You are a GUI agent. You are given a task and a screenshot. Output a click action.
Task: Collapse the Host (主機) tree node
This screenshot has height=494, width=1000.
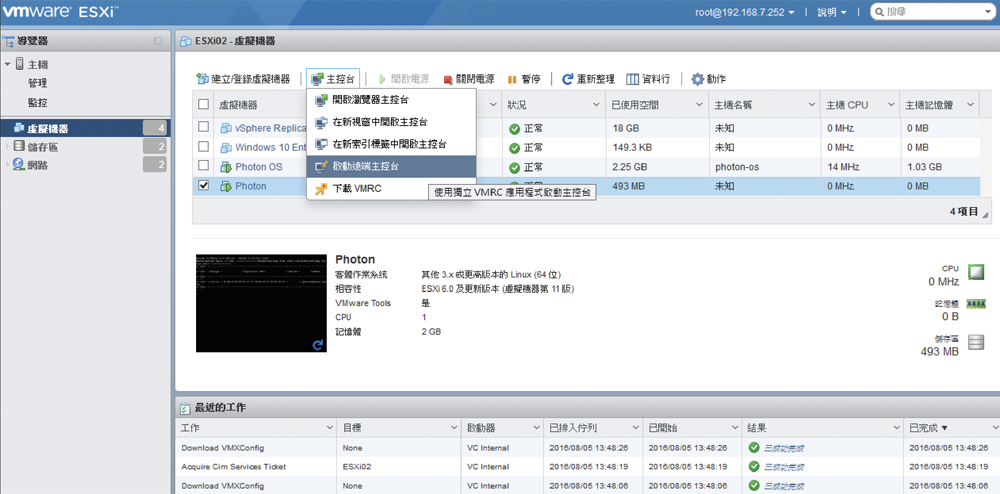click(7, 64)
